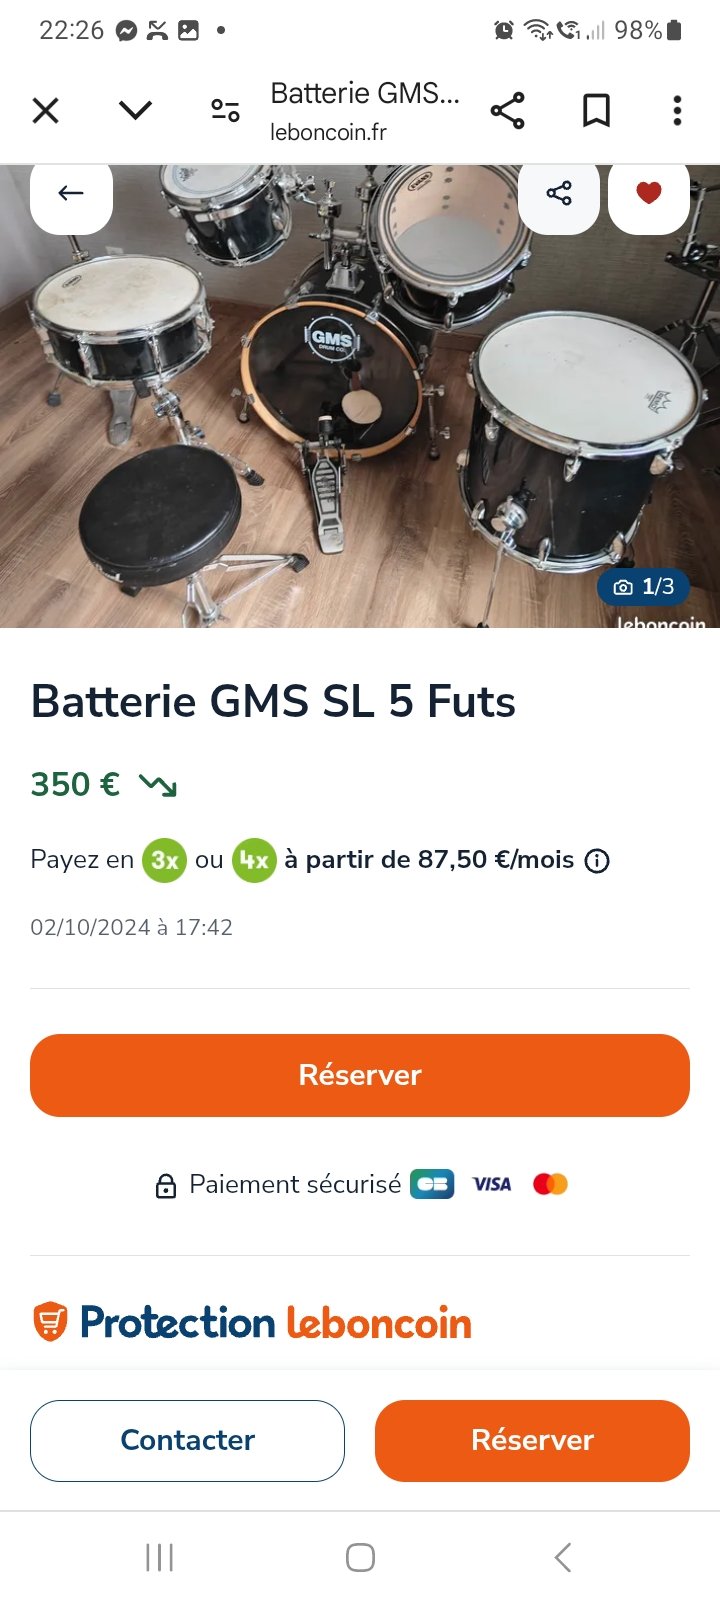Image resolution: width=720 pixels, height=1600 pixels.
Task: Open Android recent apps navigation button
Action: pos(160,1557)
